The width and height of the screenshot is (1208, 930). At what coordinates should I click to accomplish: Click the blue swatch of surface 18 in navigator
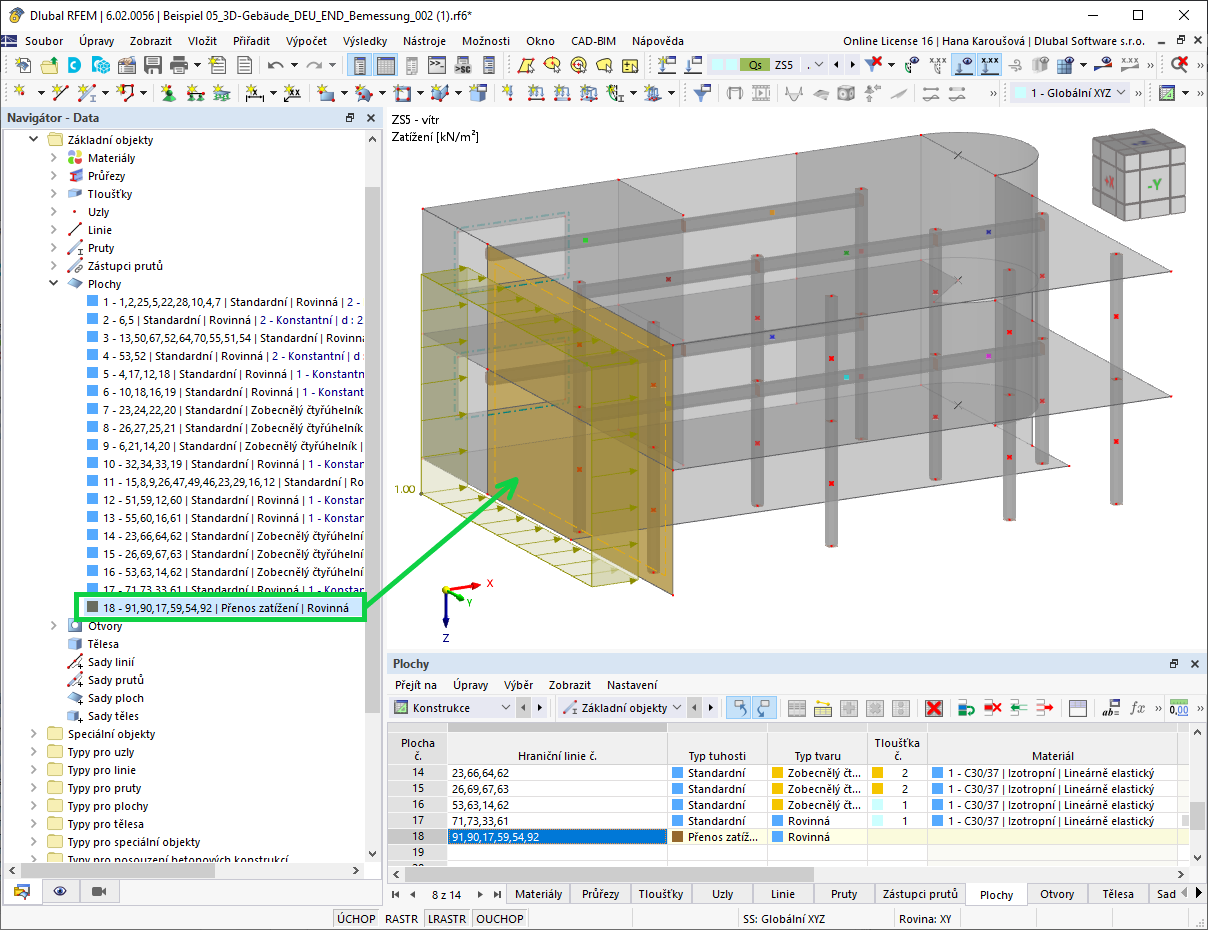92,608
